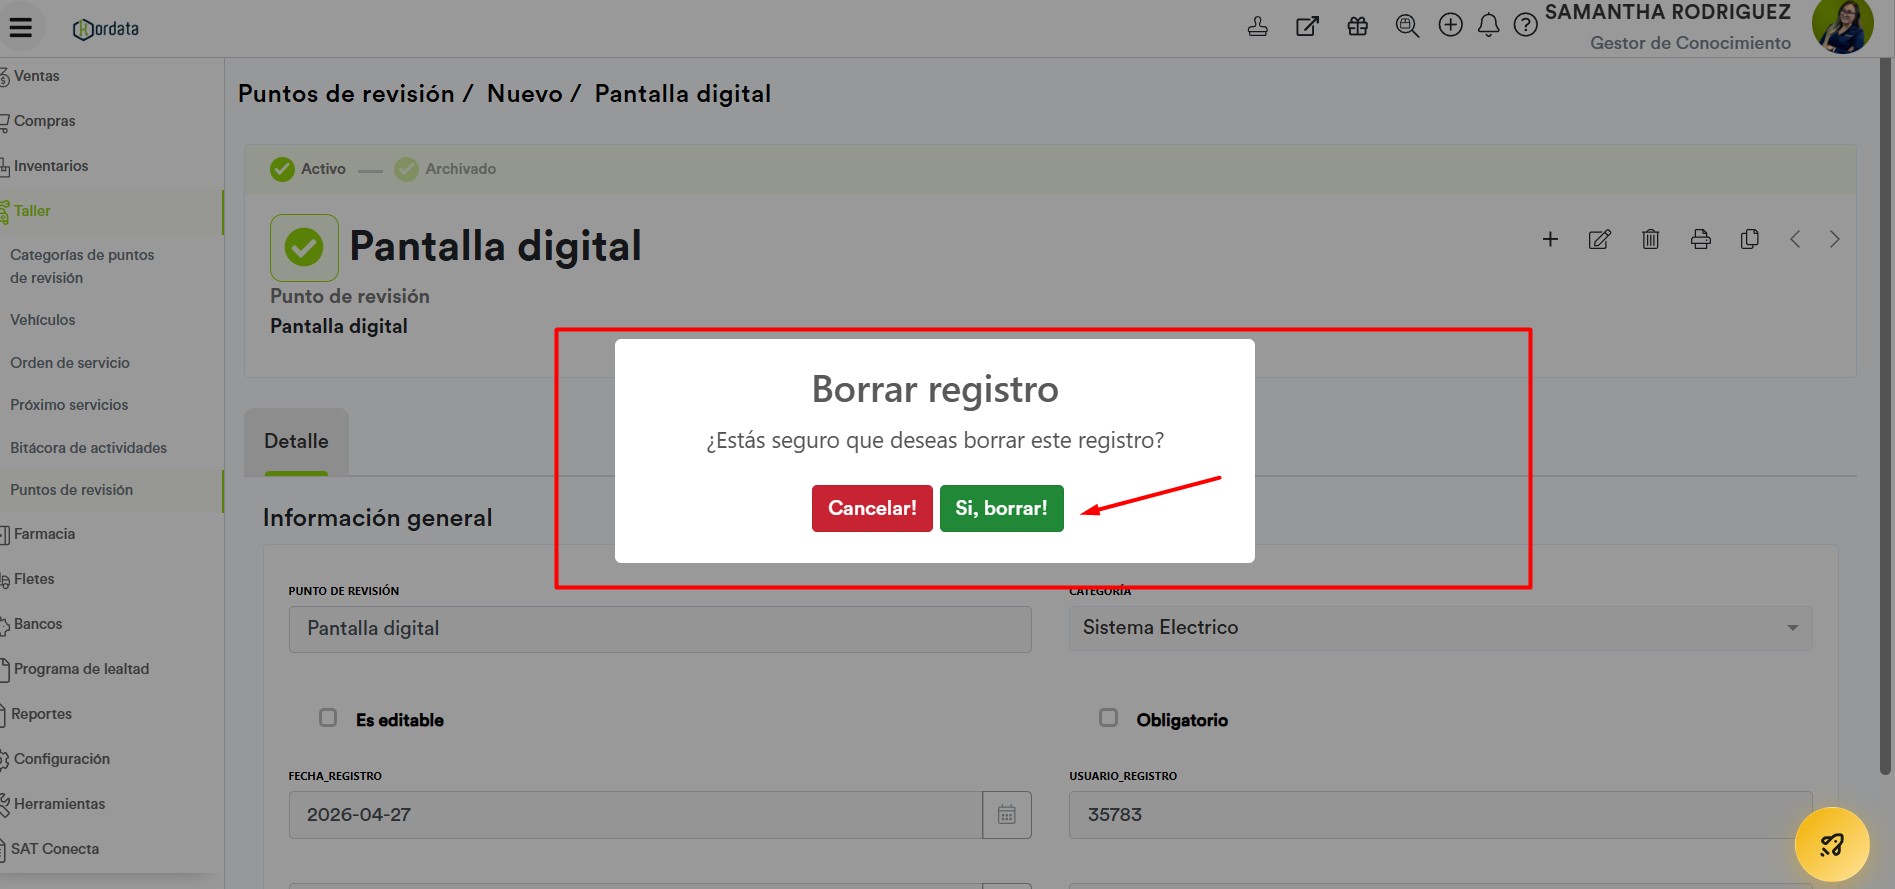Click Información general heading

pyautogui.click(x=378, y=518)
